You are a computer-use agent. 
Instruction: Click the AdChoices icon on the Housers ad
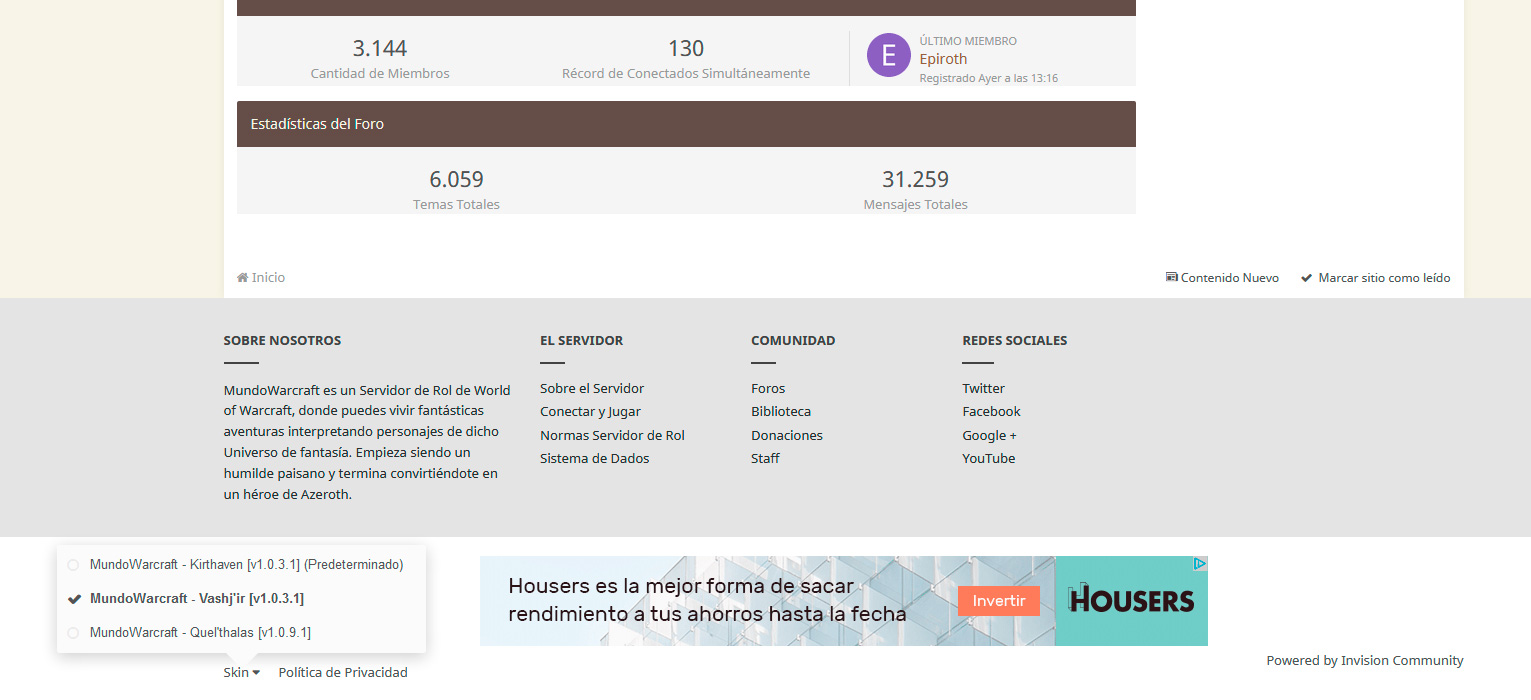[x=1200, y=564]
